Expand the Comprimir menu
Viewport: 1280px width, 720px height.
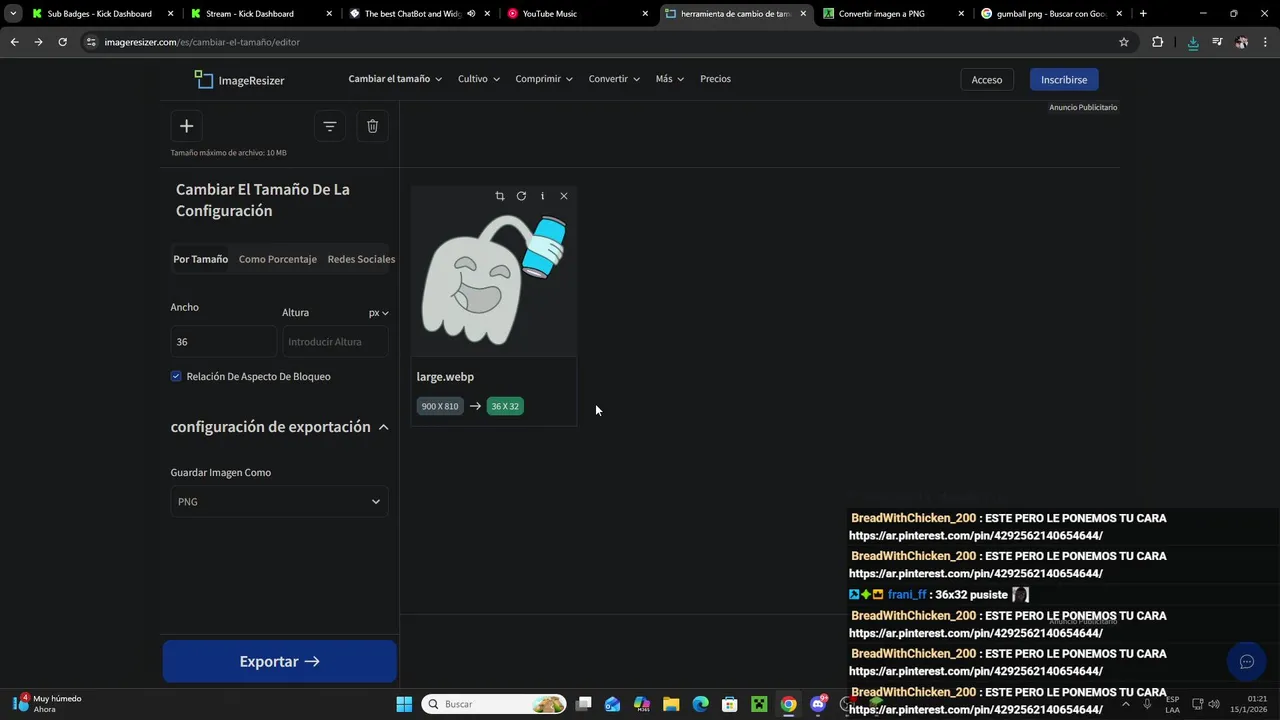(x=544, y=79)
